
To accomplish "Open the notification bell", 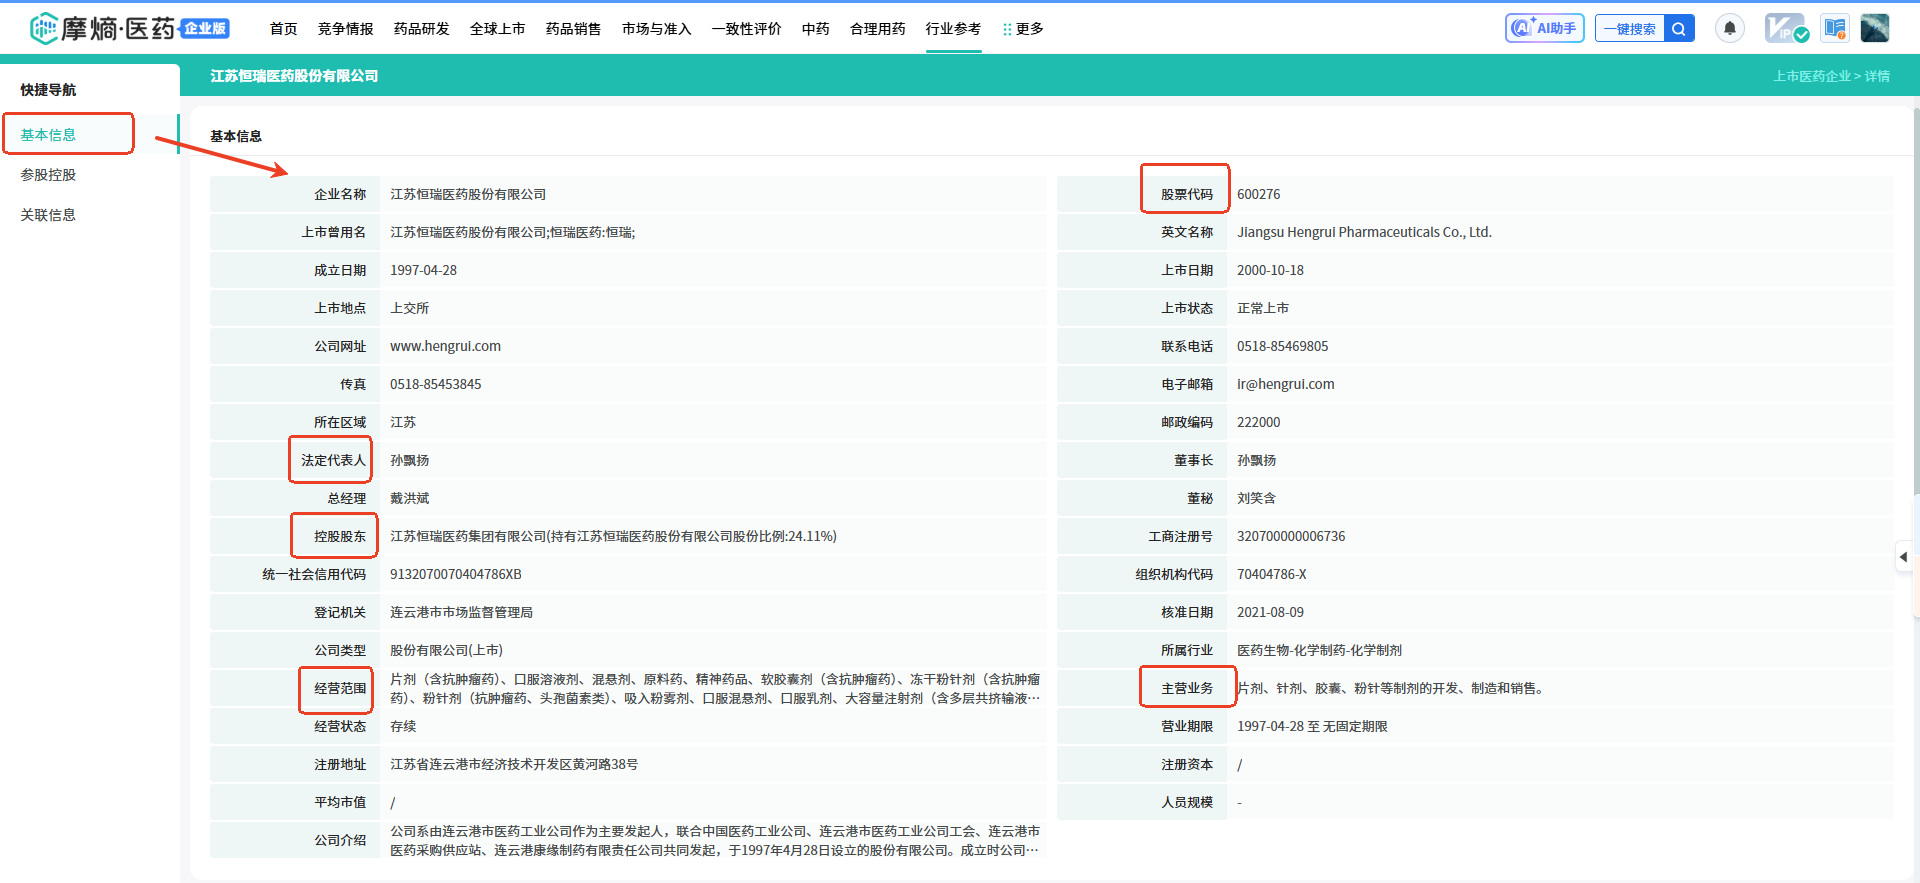I will [1730, 28].
